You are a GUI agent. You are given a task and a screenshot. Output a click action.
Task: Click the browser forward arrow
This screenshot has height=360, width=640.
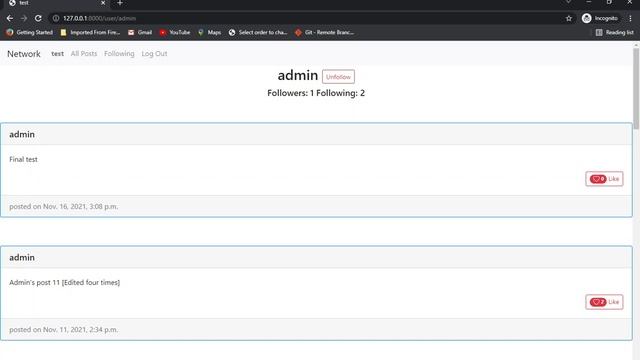coord(24,18)
